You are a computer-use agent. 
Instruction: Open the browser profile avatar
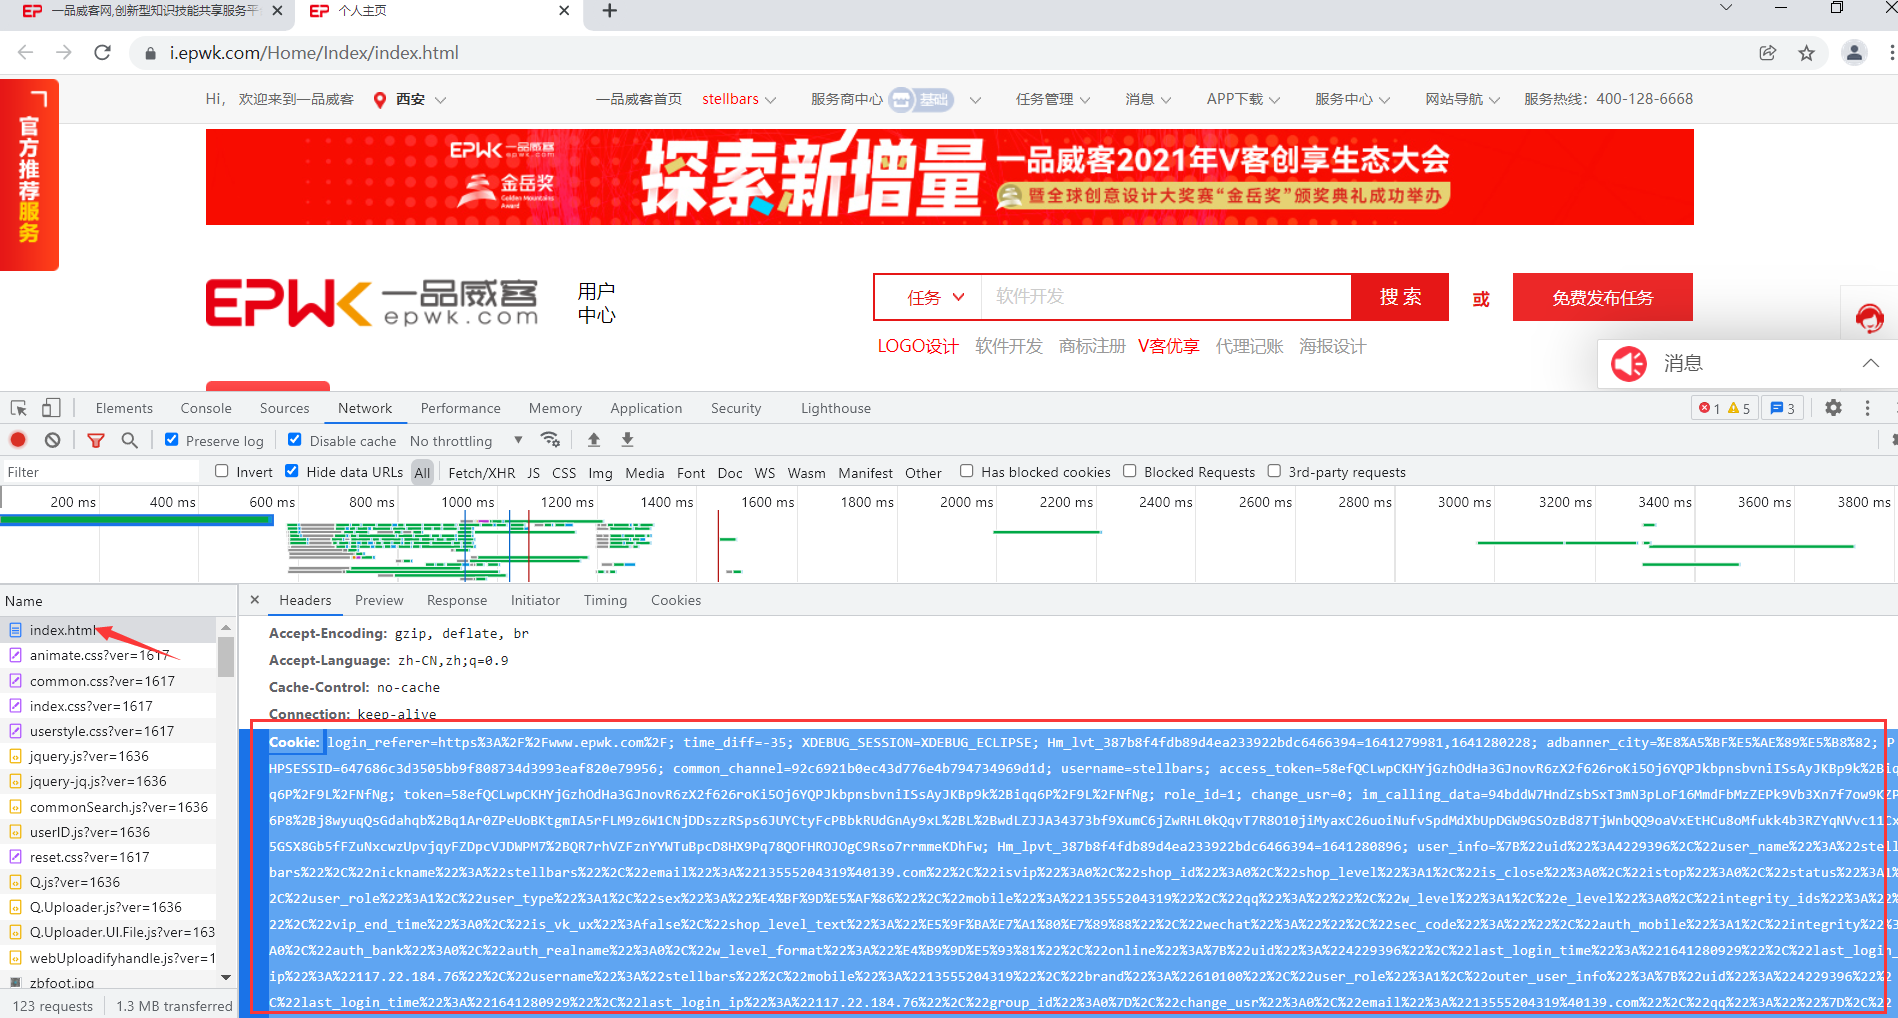pos(1854,53)
